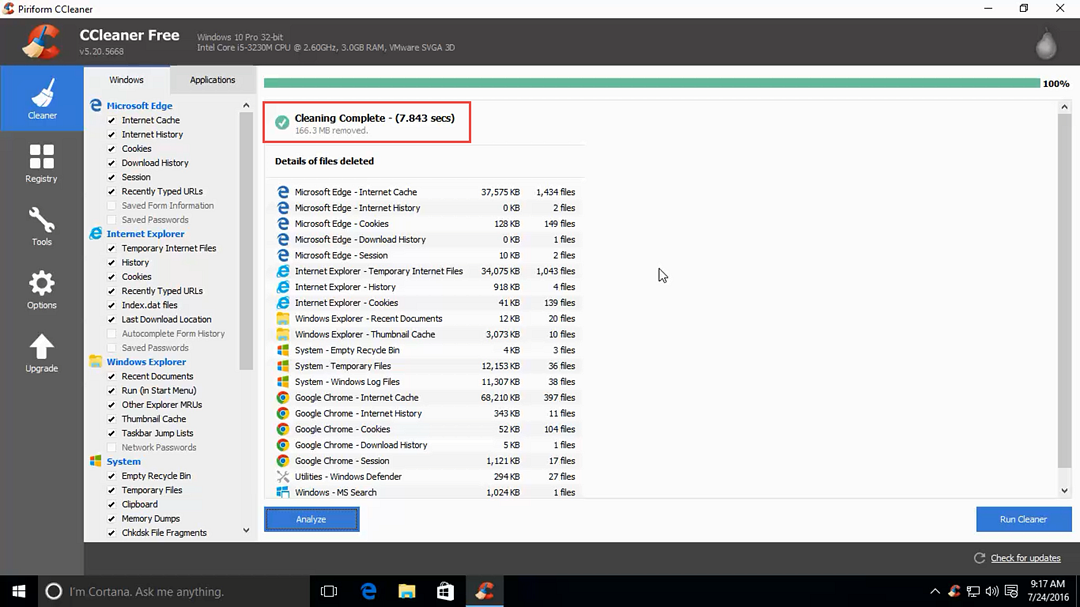This screenshot has width=1080, height=607.
Task: Click the Analyze button
Action: click(311, 519)
